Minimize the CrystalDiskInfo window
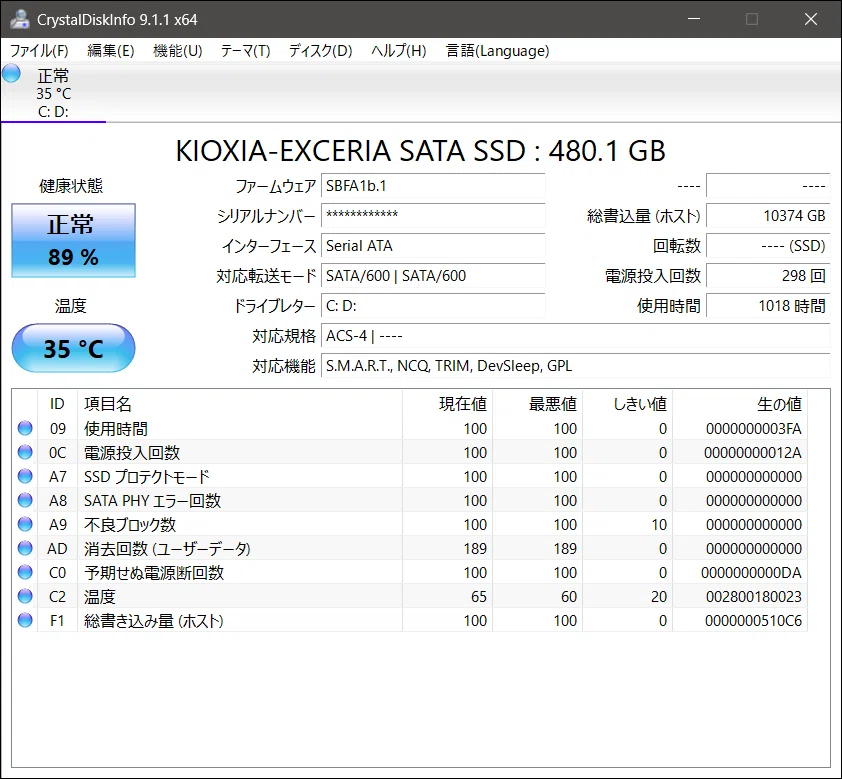 [x=694, y=19]
